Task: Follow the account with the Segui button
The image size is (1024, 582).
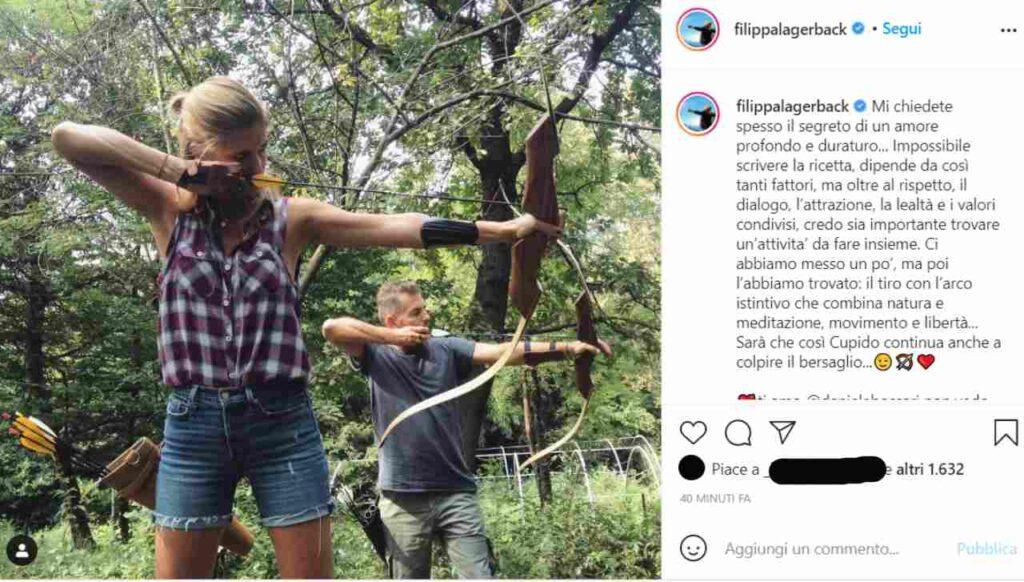Action: (901, 29)
